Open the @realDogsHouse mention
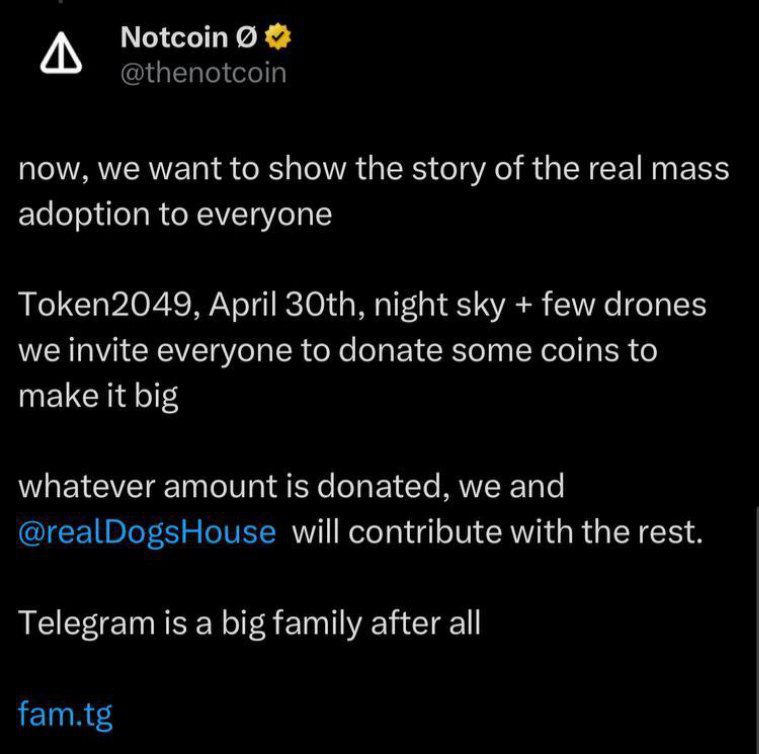 coord(147,532)
